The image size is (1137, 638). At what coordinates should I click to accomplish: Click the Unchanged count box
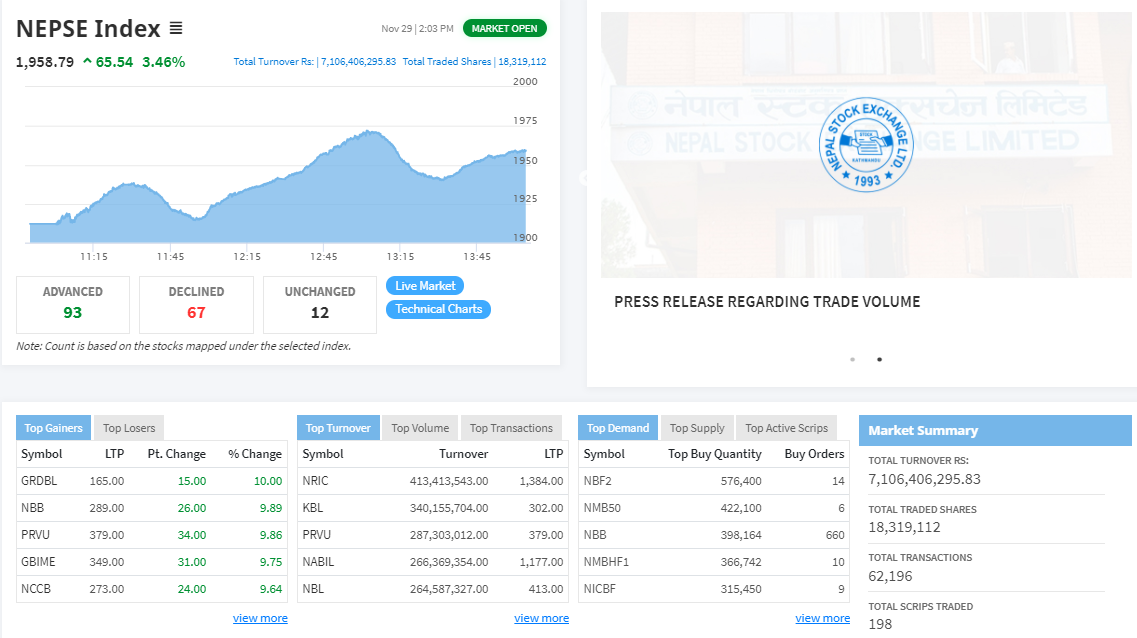320,304
